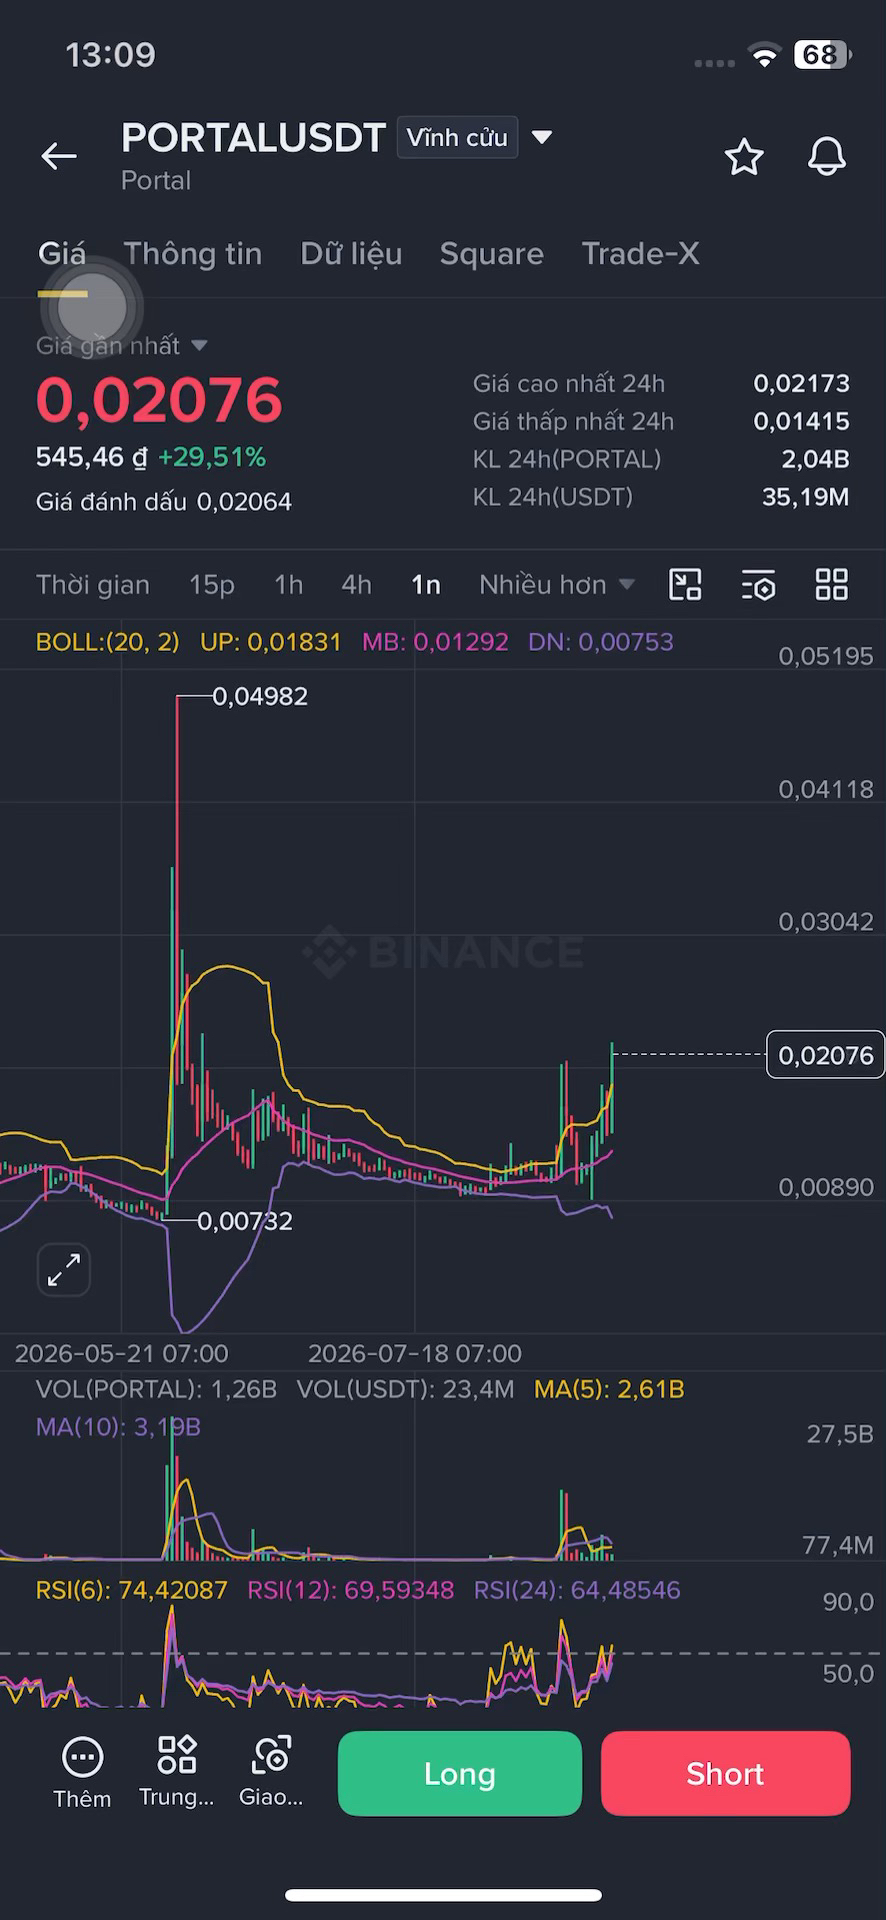Screen dimensions: 886x1920
Task: Tap the 24h high value 0,02173
Action: click(x=801, y=384)
